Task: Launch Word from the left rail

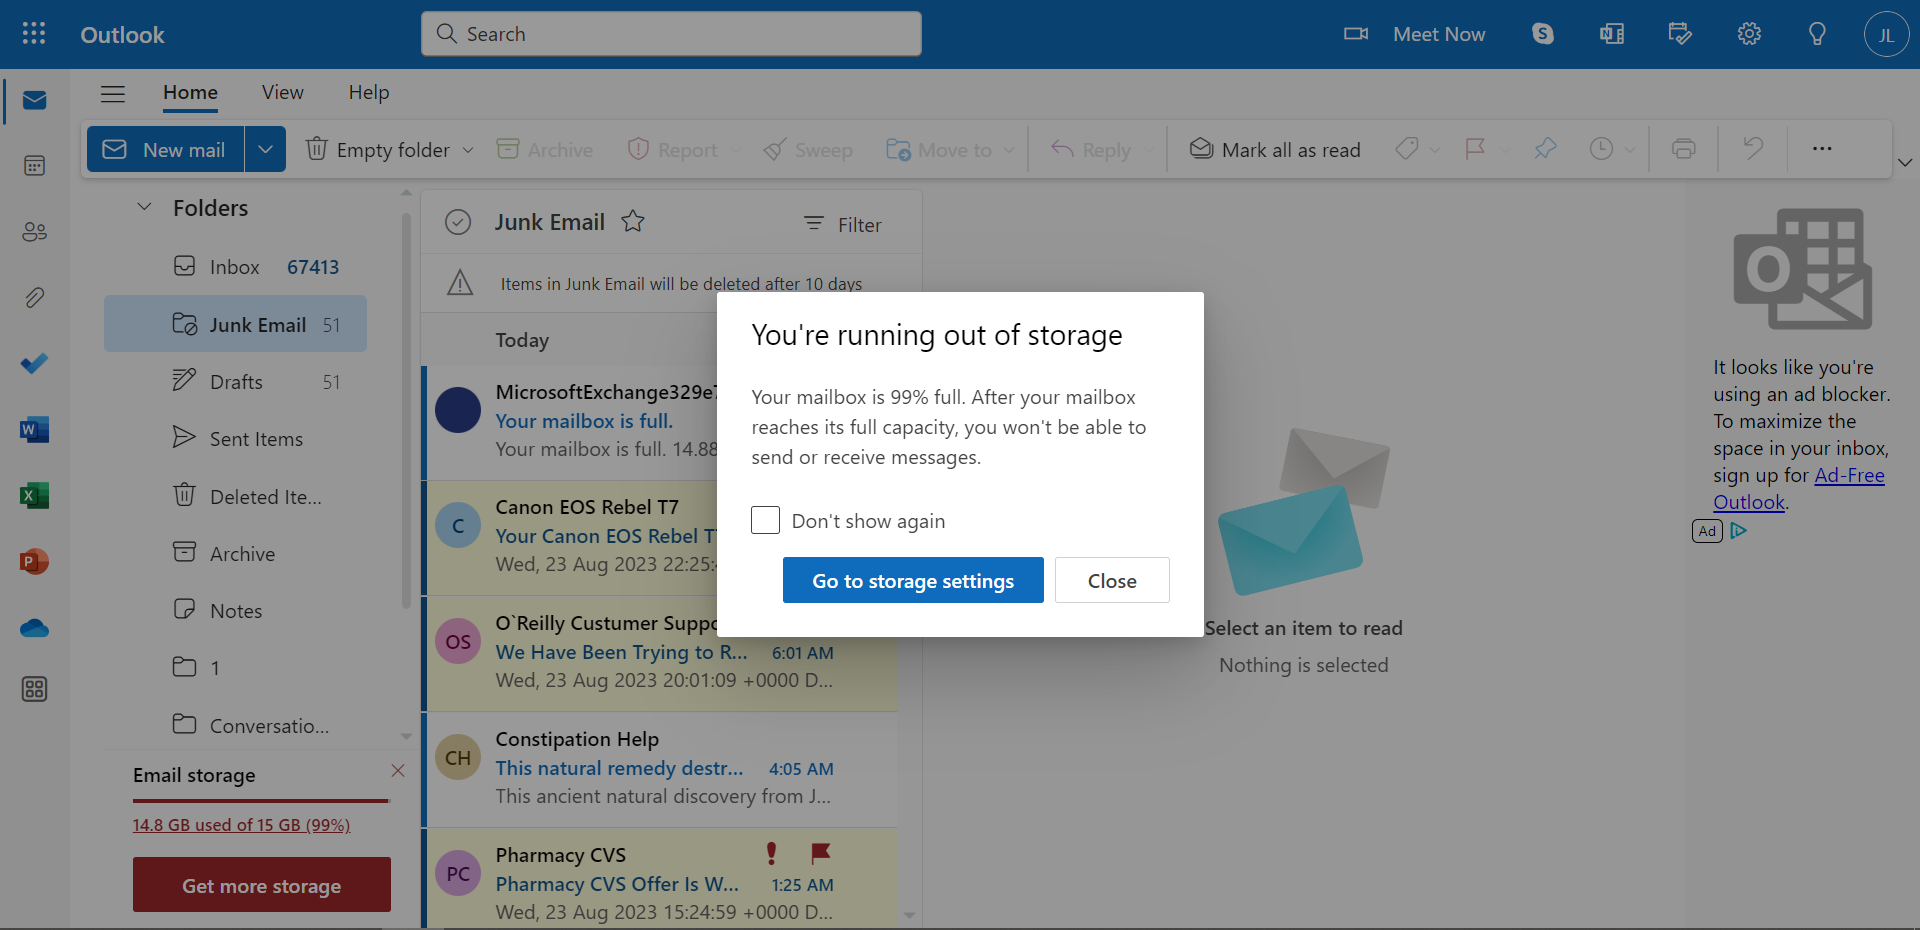Action: pyautogui.click(x=35, y=430)
